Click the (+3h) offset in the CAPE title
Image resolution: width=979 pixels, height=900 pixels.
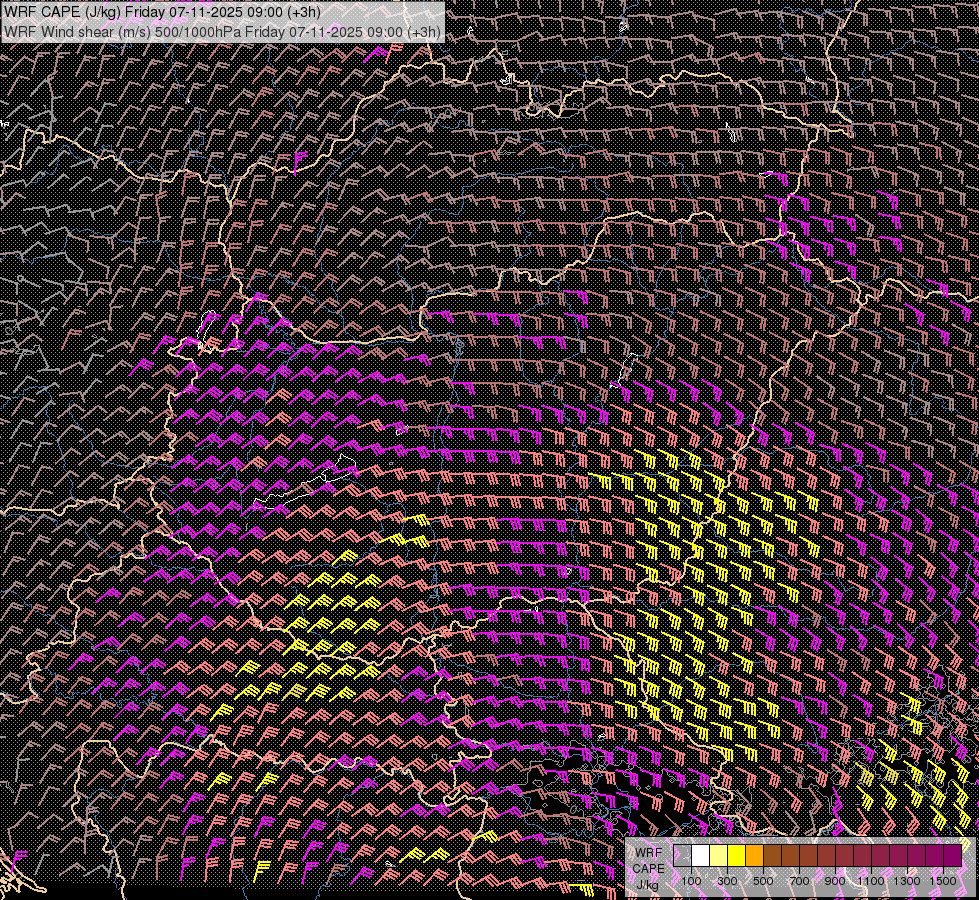(x=302, y=13)
